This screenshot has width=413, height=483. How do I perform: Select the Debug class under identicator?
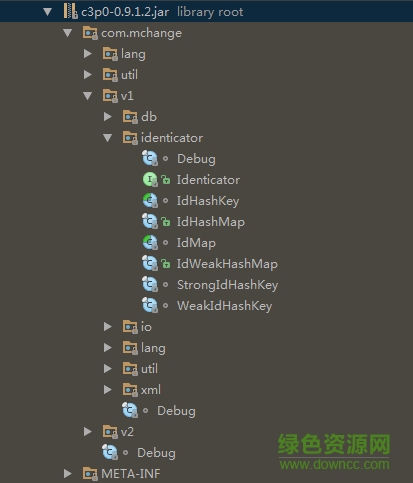196,159
